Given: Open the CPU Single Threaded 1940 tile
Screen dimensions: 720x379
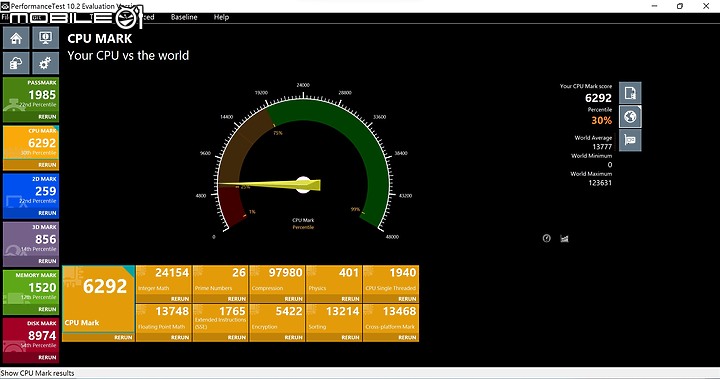Looking at the screenshot, I should pos(391,280).
